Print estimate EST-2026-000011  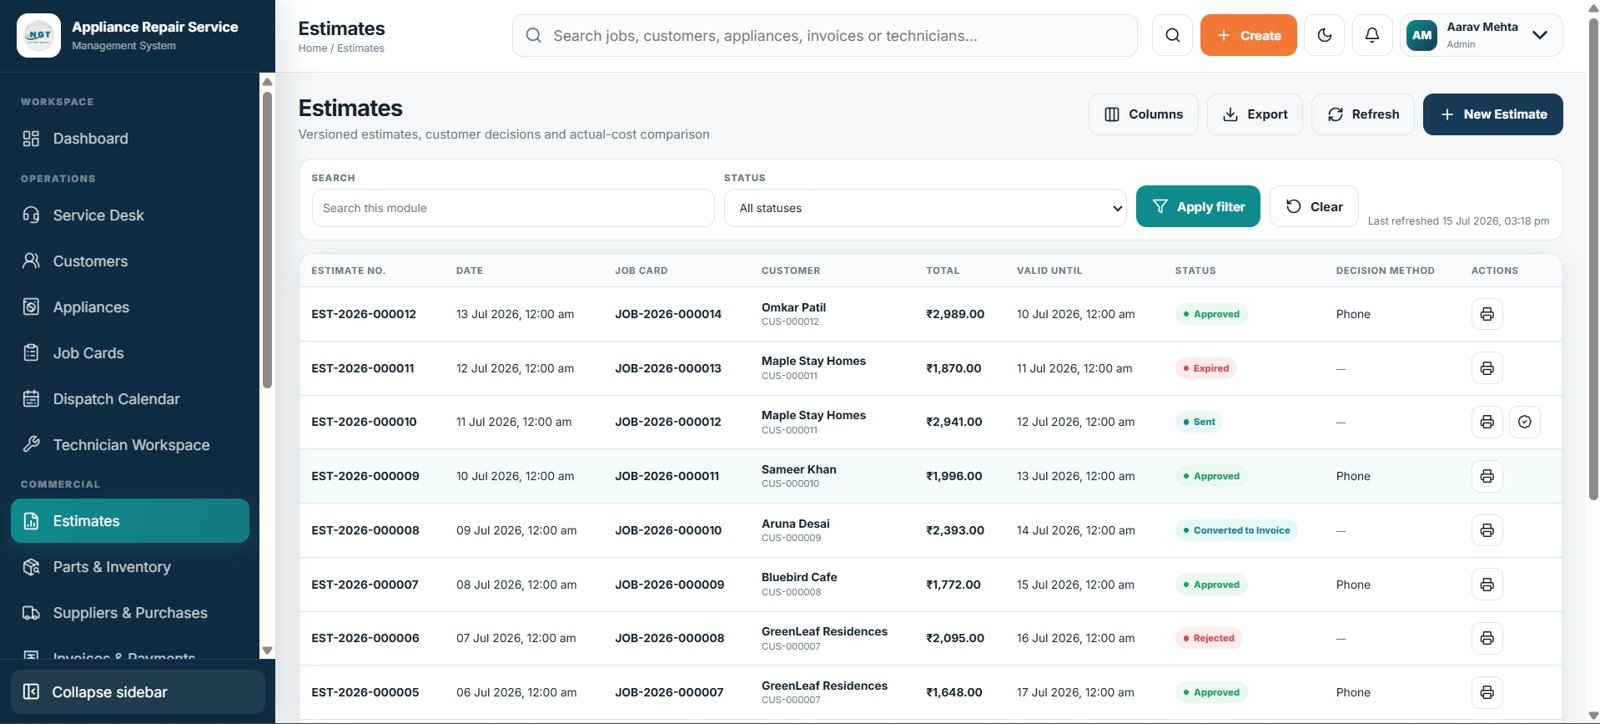tap(1487, 368)
